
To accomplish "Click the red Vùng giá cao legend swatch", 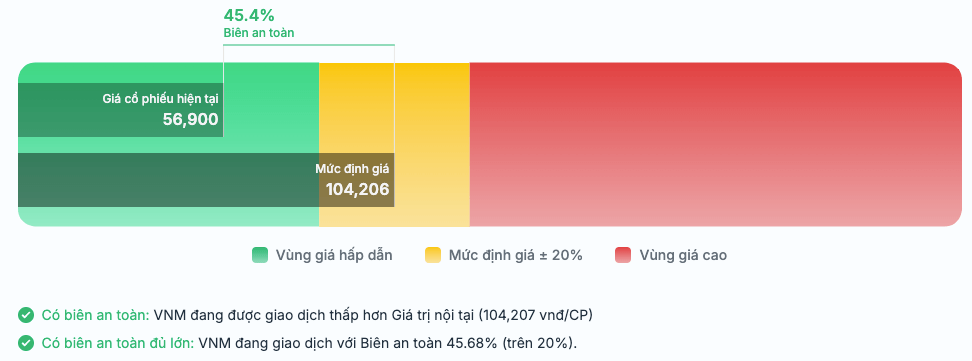I will [623, 255].
